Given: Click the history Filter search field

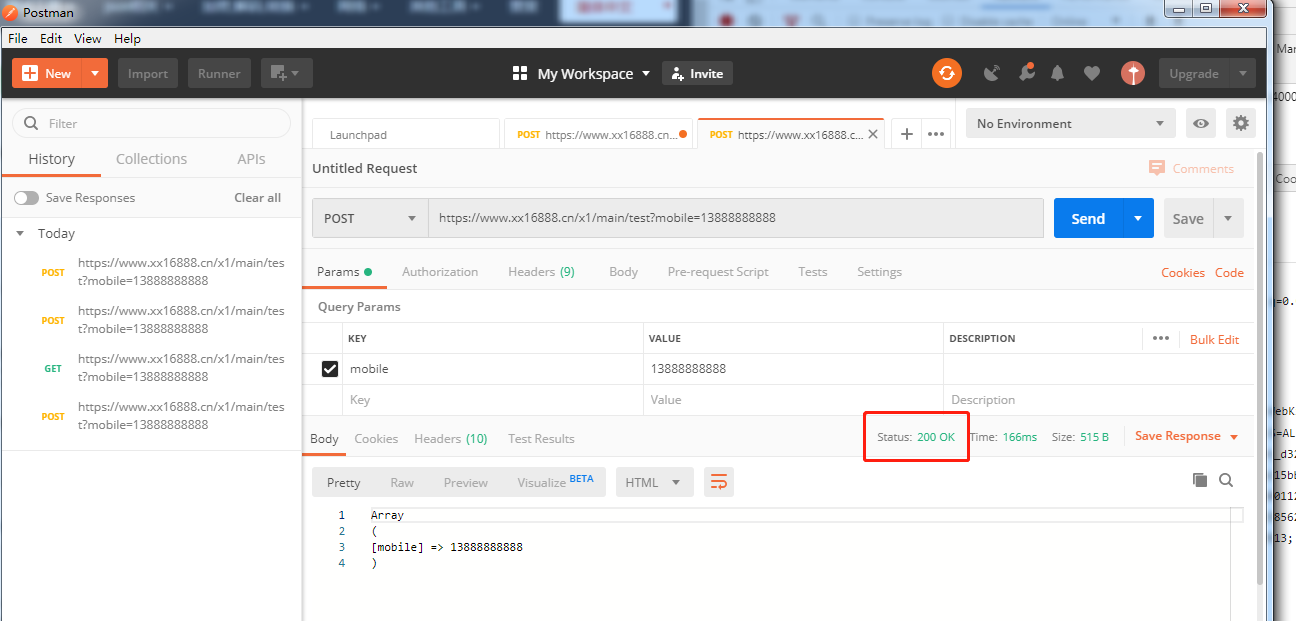Looking at the screenshot, I should click(x=151, y=124).
